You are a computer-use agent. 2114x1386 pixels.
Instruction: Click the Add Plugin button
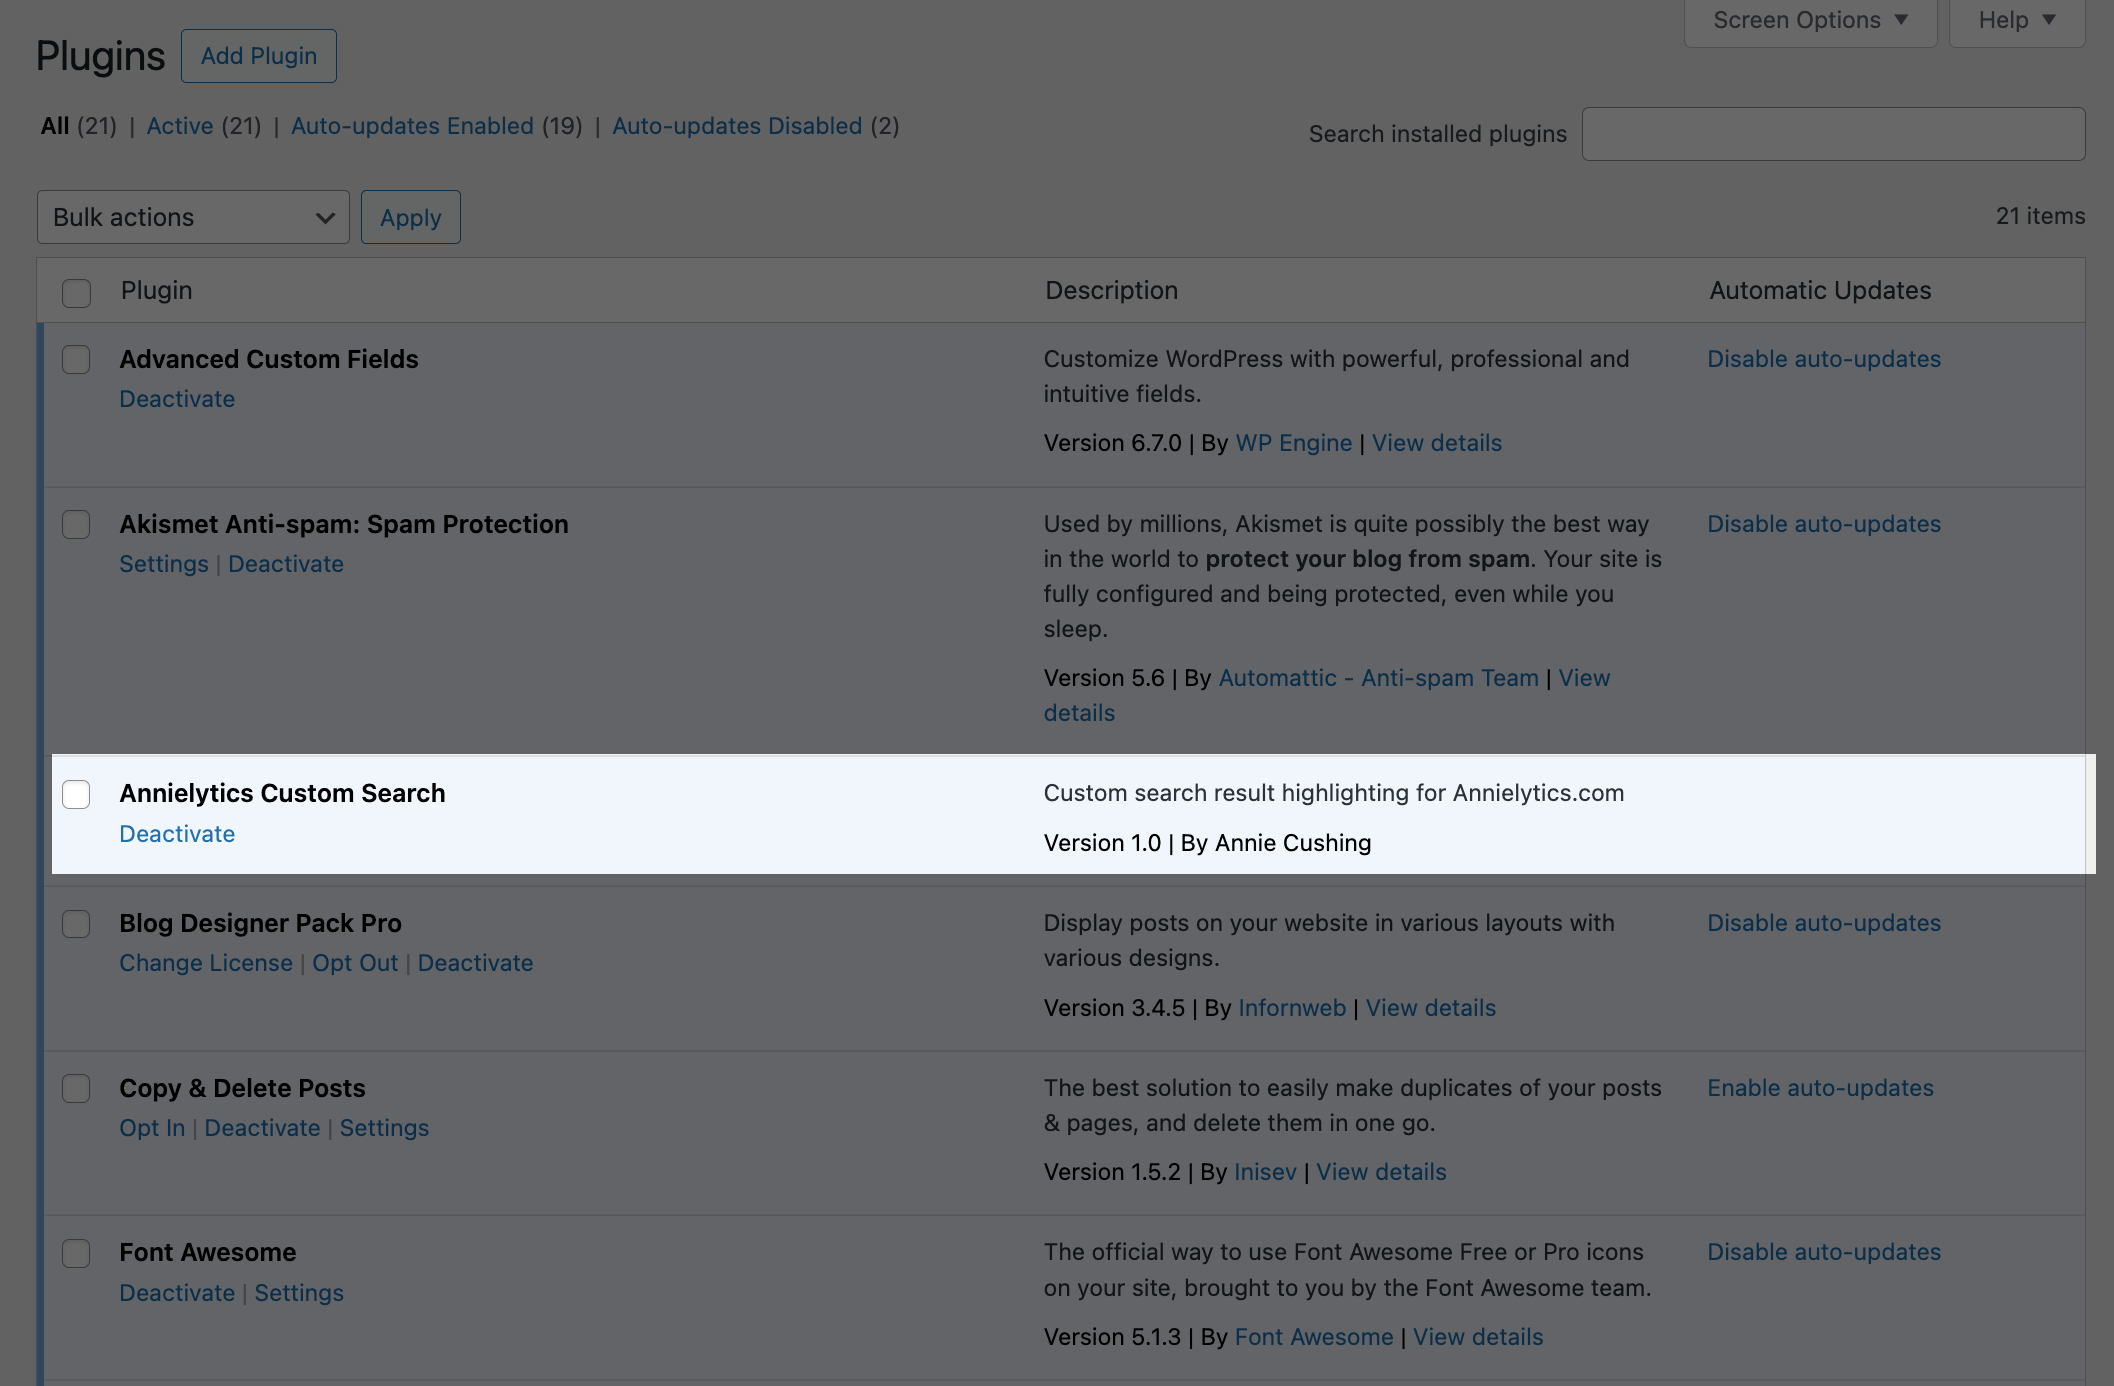click(259, 56)
